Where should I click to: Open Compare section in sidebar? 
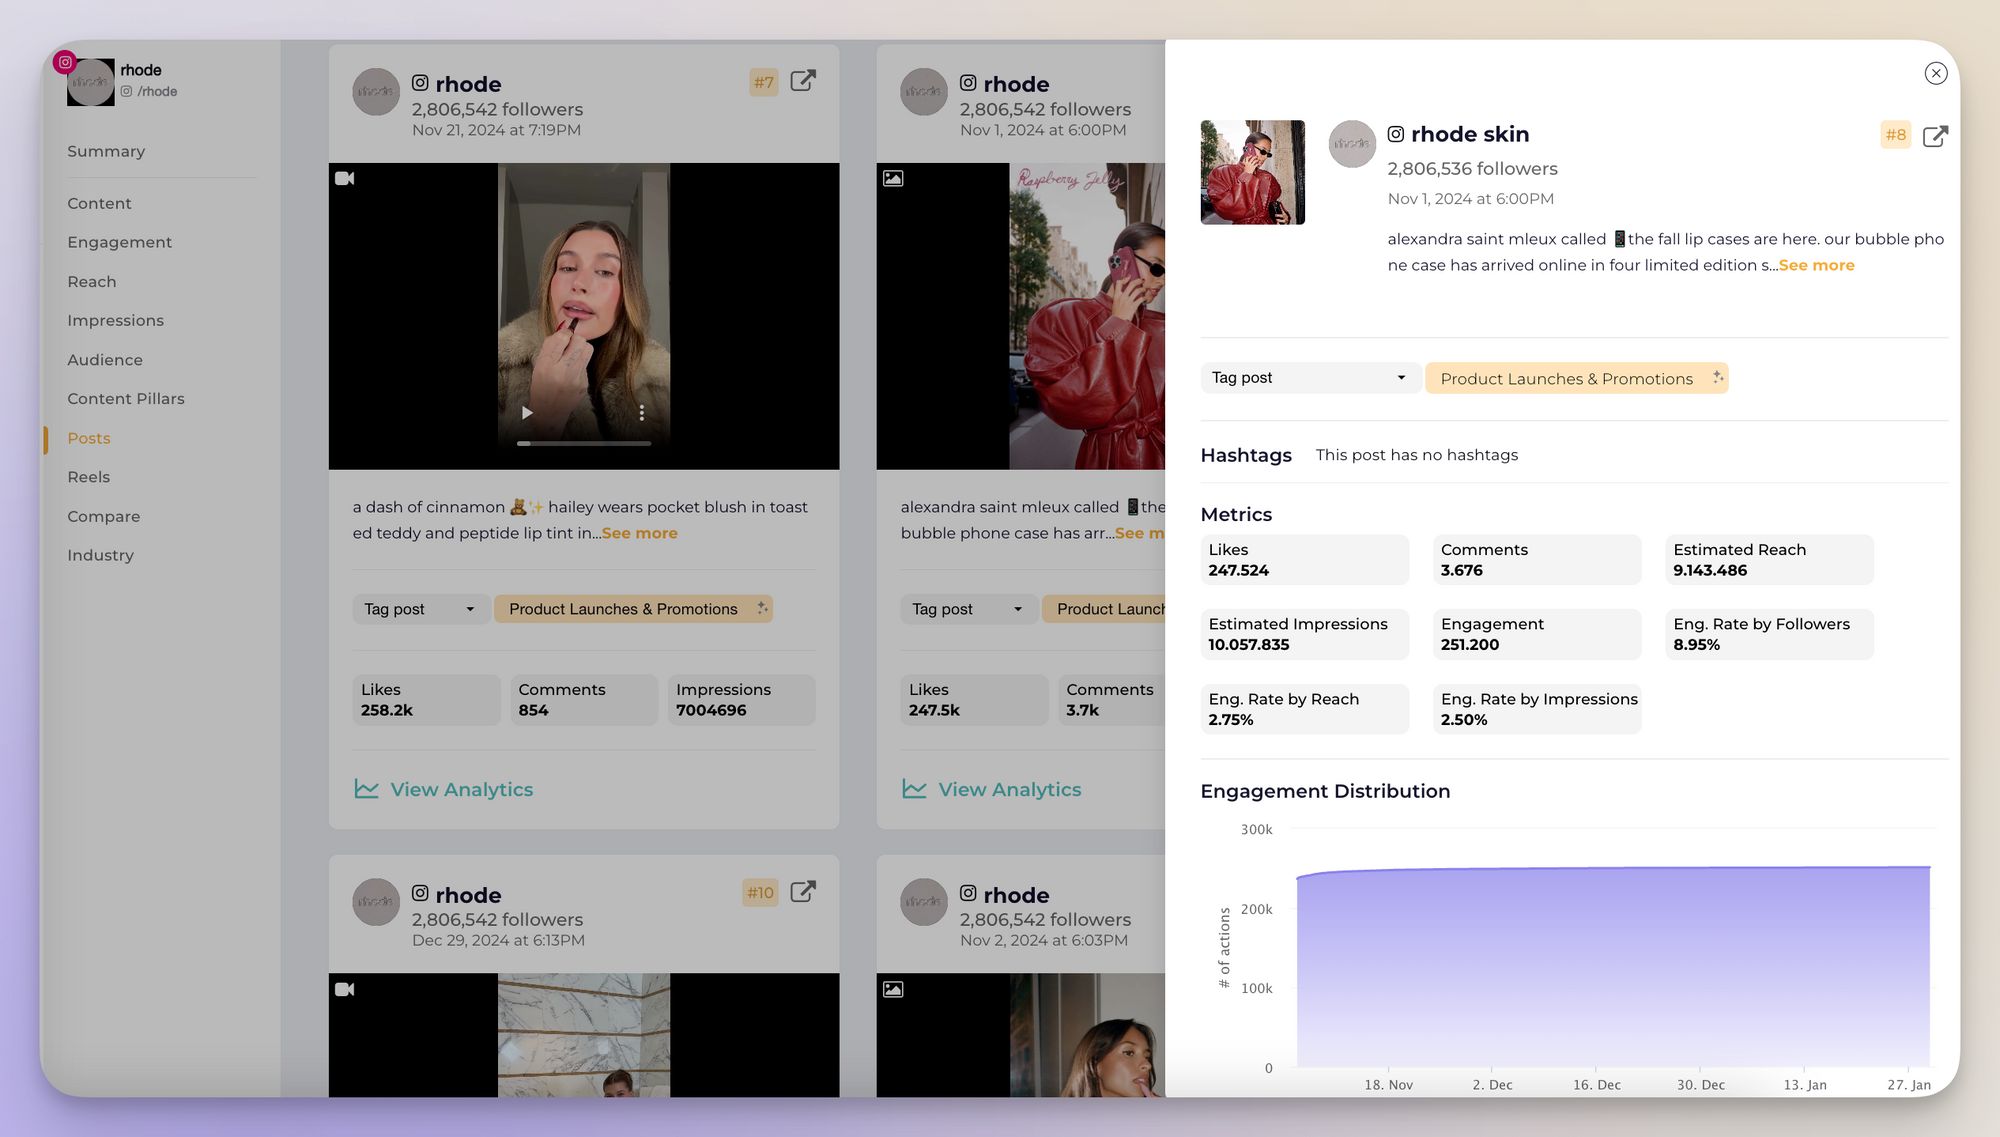tap(104, 516)
